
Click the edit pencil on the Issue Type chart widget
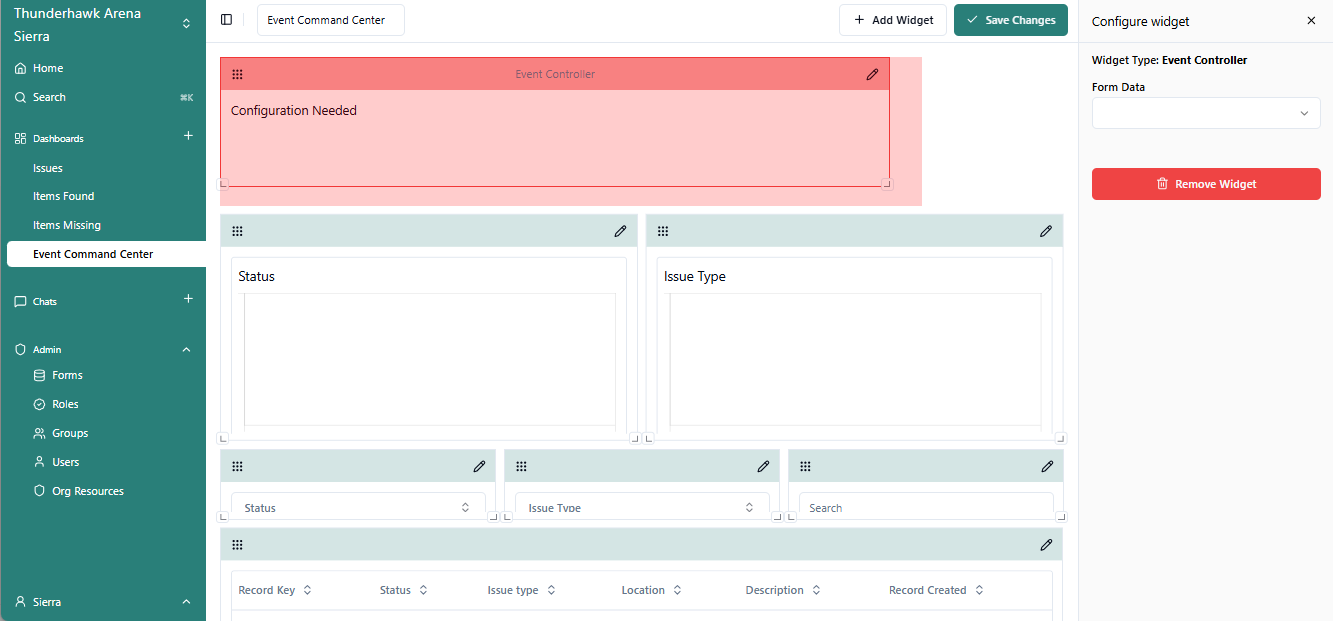click(1046, 231)
